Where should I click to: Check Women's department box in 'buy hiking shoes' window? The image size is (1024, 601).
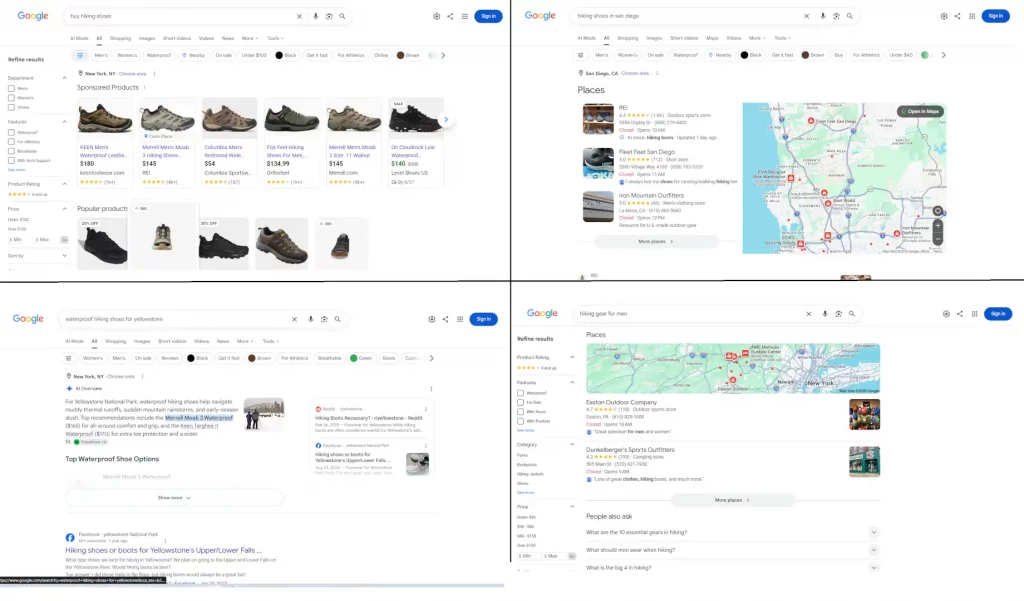11,98
